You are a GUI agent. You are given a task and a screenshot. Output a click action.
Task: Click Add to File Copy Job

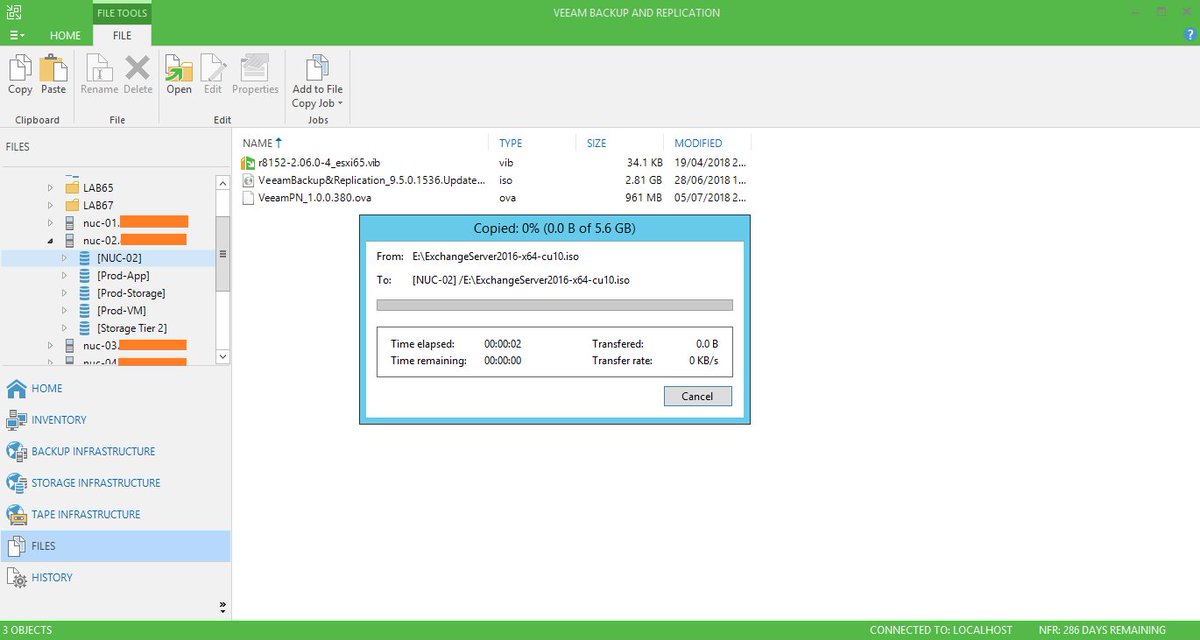pyautogui.click(x=318, y=81)
